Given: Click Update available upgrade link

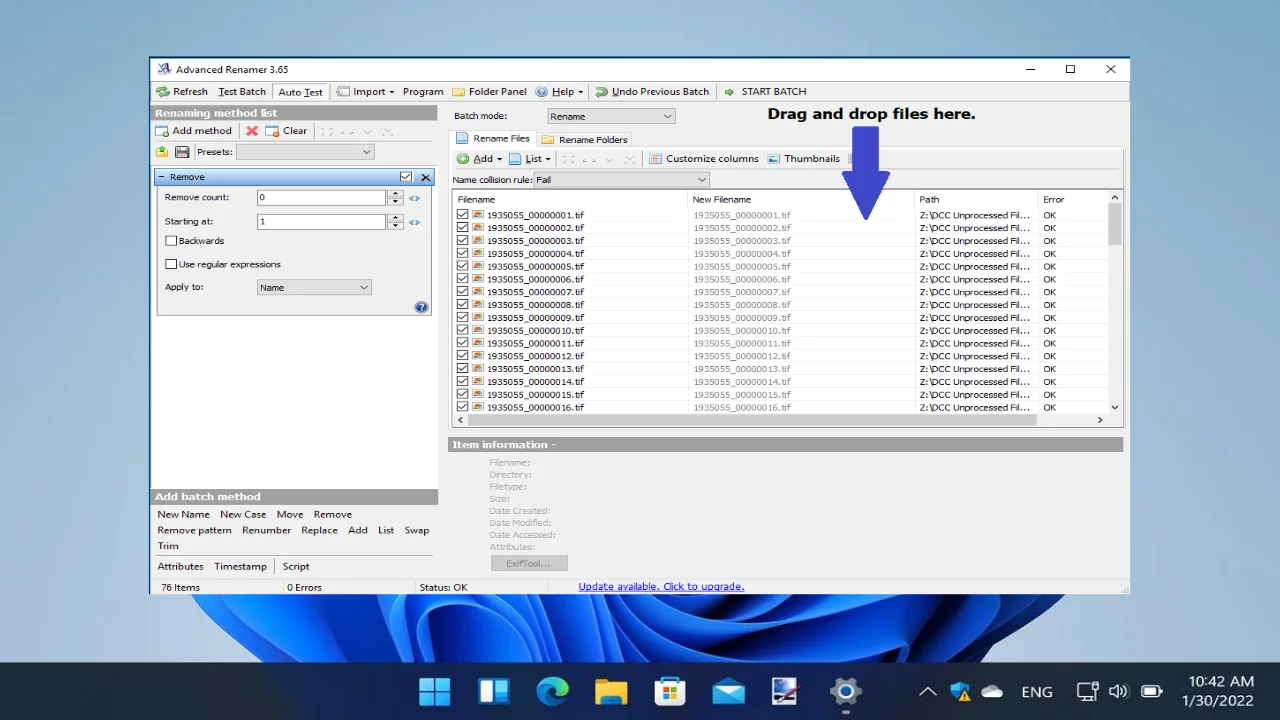Looking at the screenshot, I should click(661, 587).
